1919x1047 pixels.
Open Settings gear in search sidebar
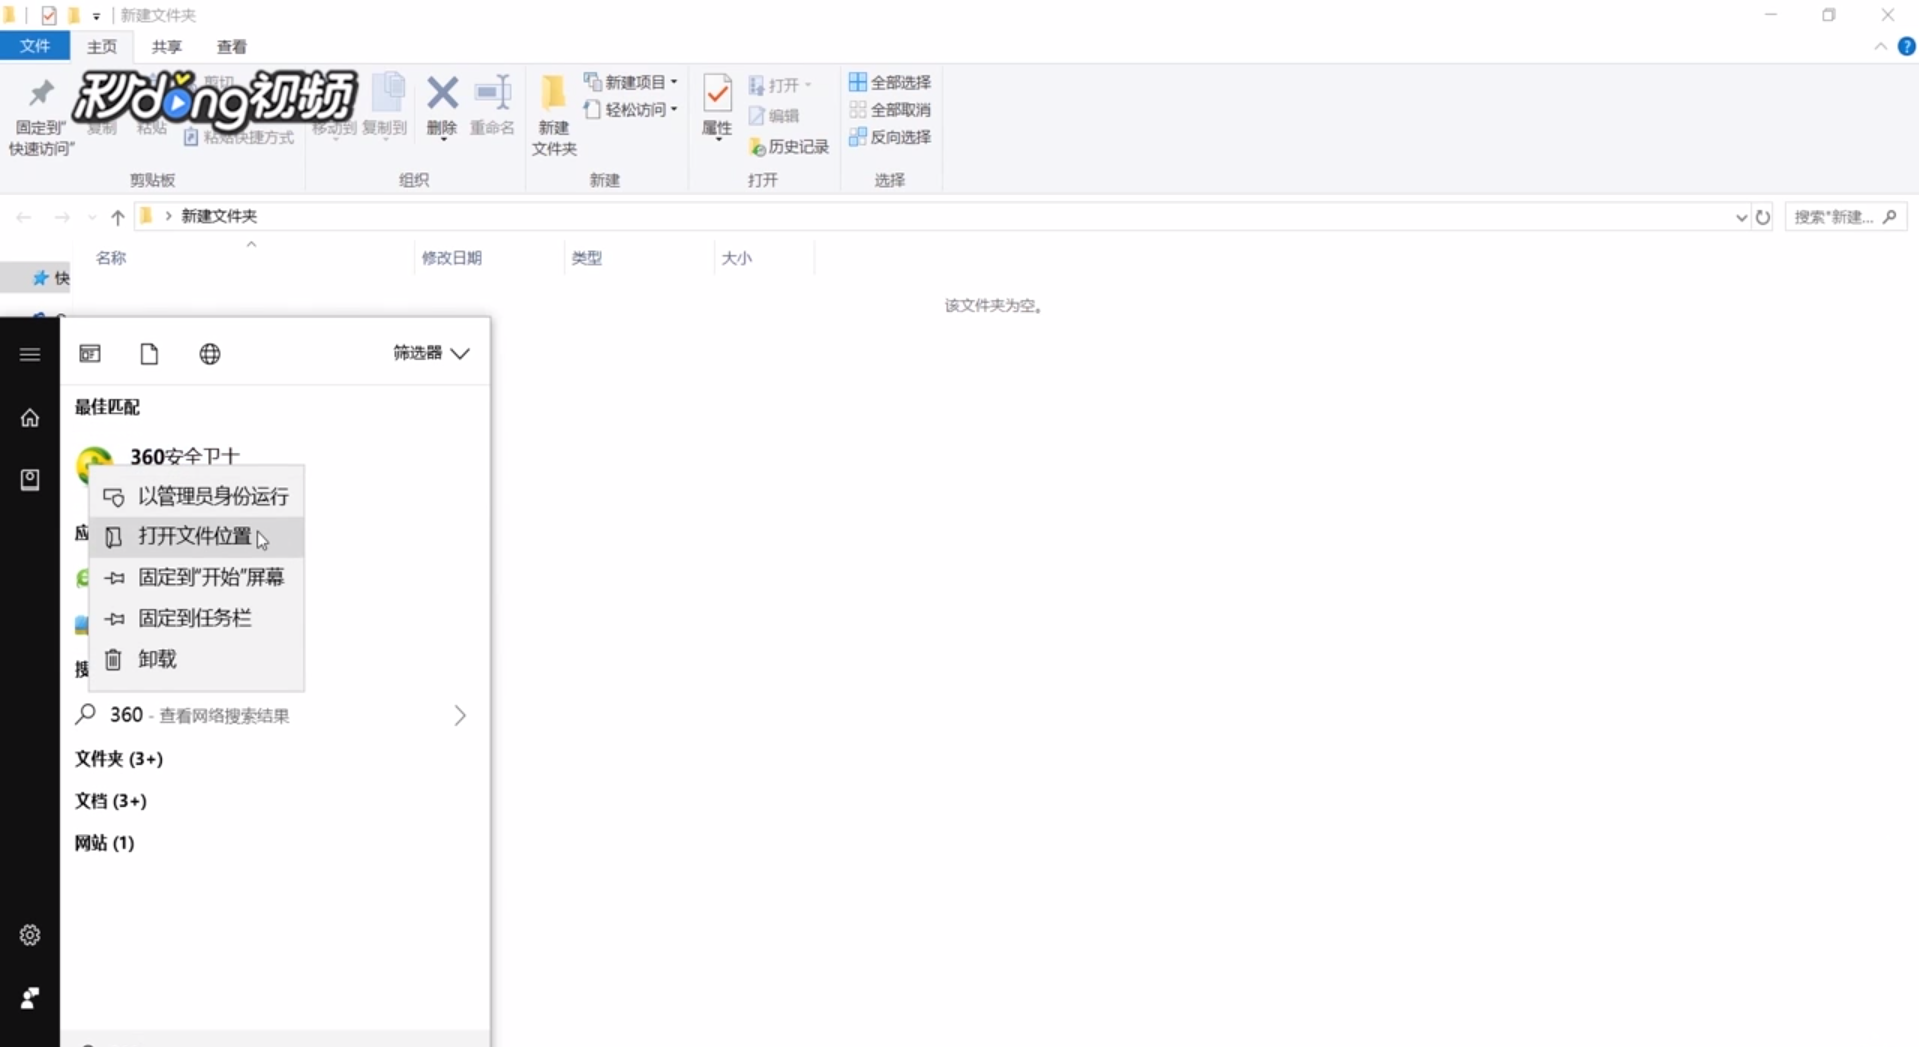pos(30,935)
